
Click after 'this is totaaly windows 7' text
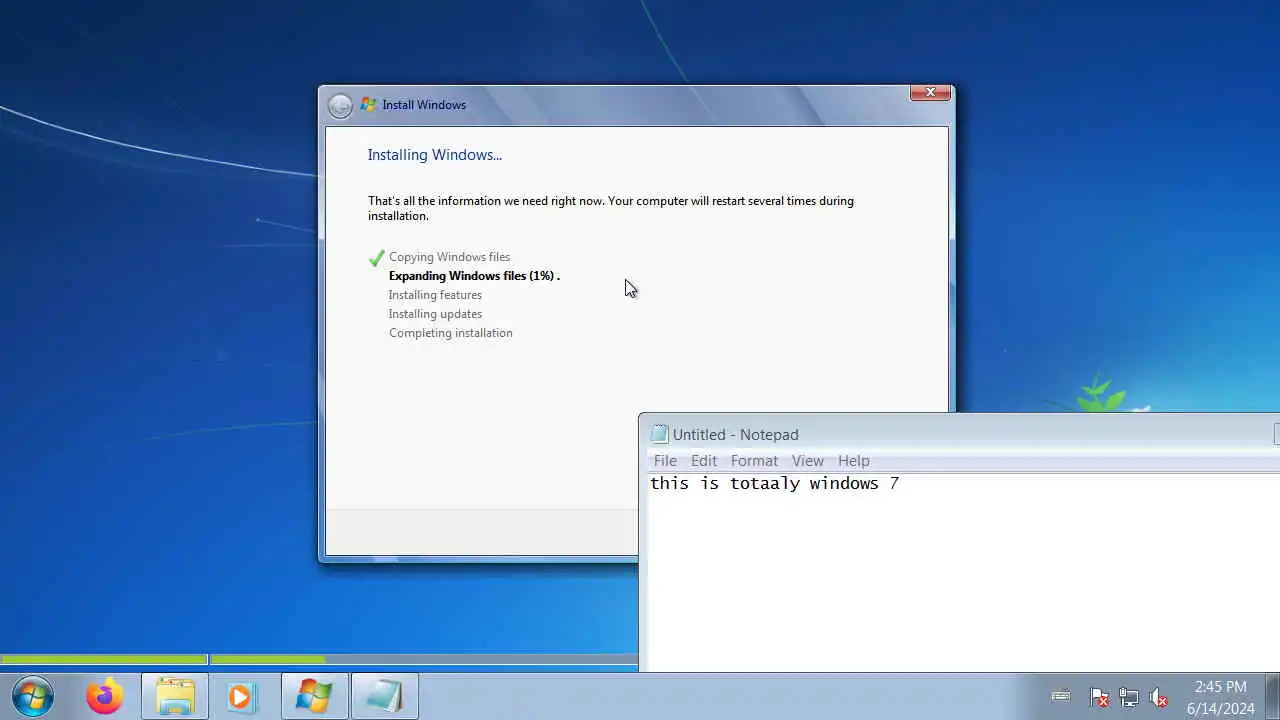coord(902,484)
